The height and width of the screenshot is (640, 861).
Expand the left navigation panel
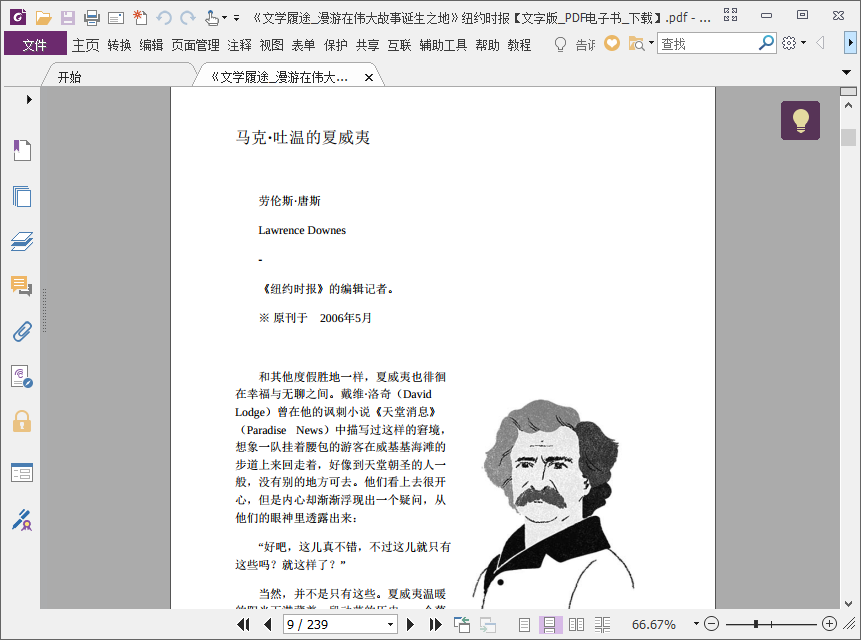29,99
